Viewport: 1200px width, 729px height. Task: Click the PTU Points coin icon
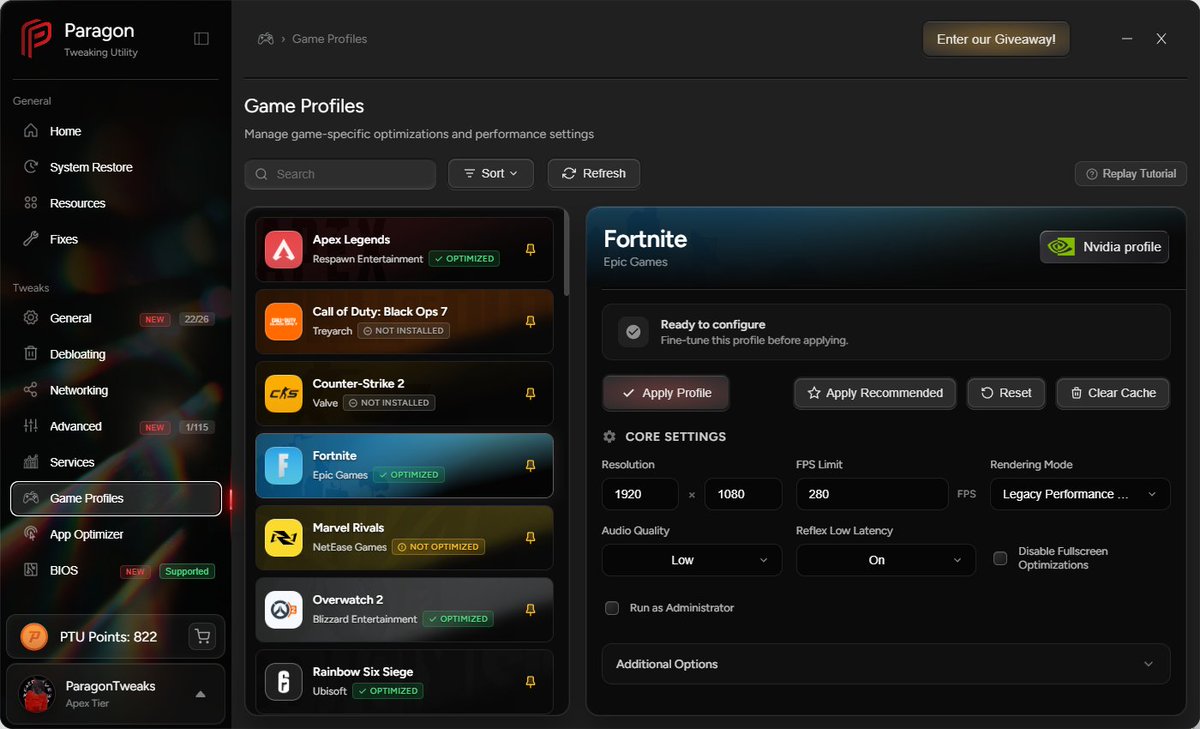pos(35,636)
